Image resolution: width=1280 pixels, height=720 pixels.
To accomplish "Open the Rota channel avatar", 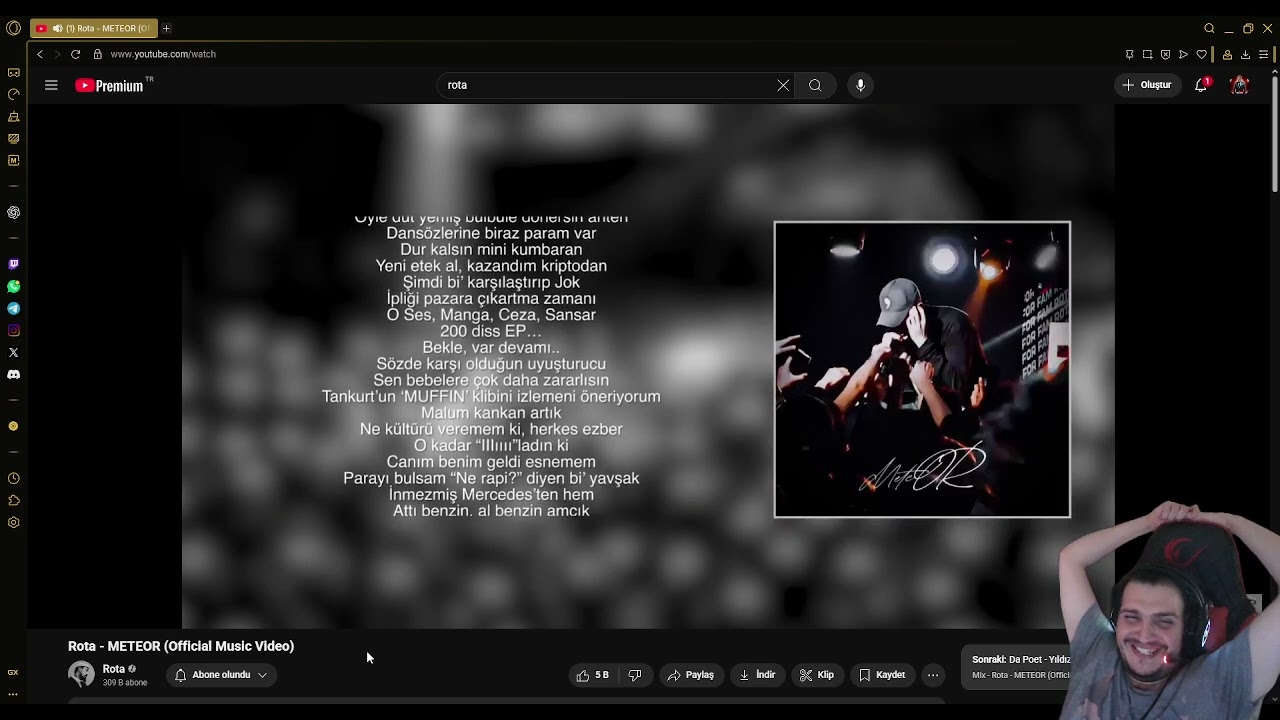I will (81, 674).
